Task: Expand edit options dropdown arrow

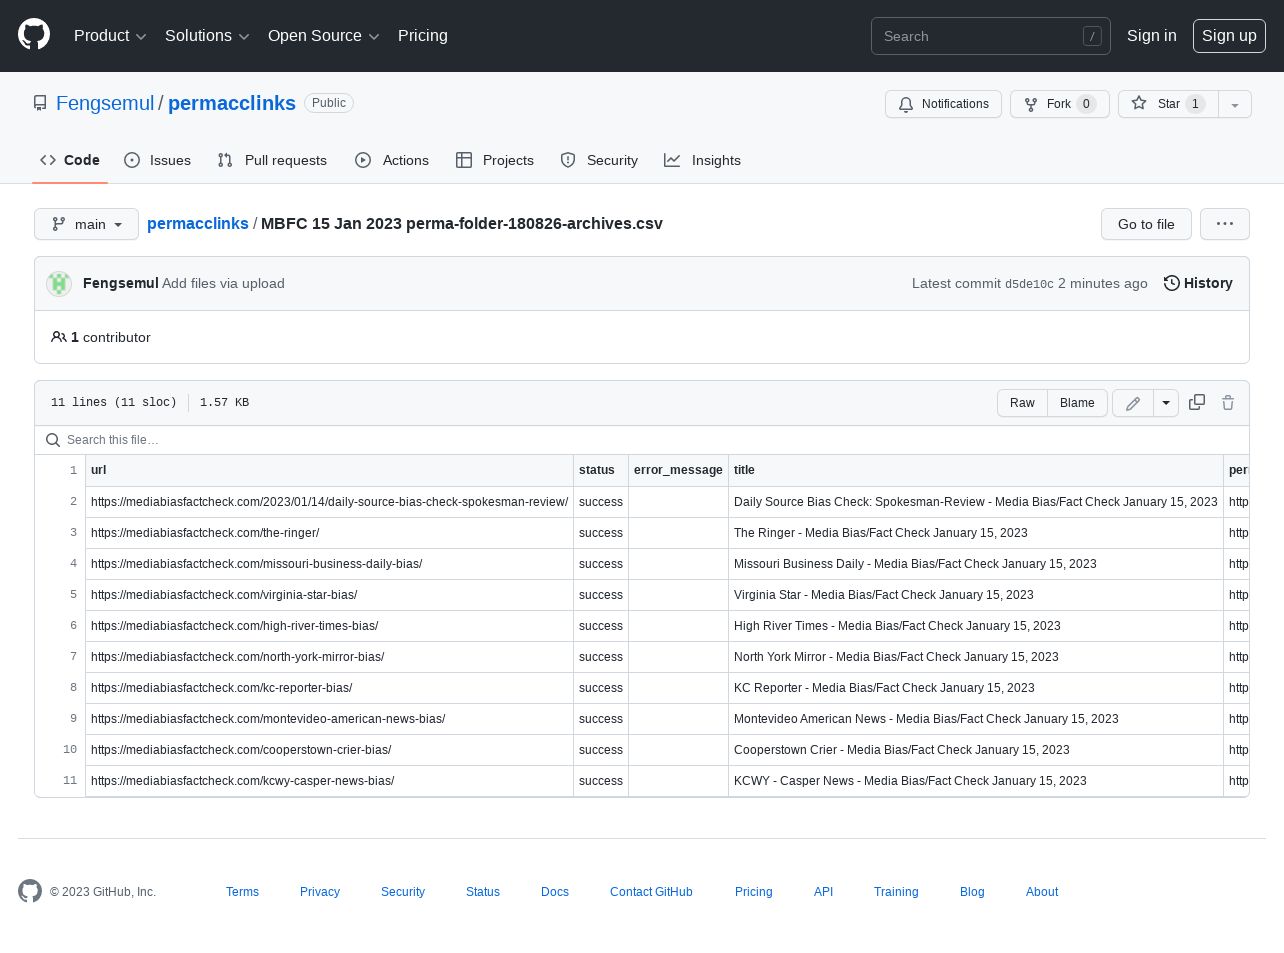Action: pos(1166,403)
